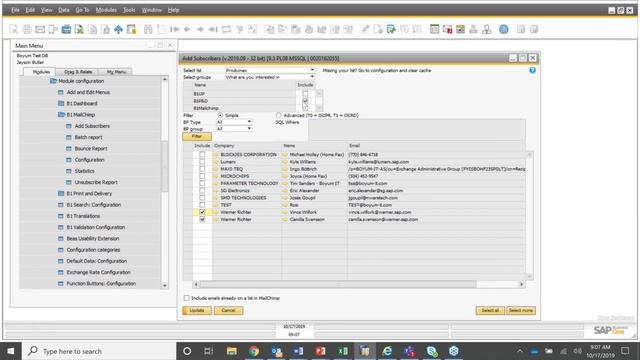Viewport: 640px width, 360px height.
Task: Expand the B1 Print and Delivery folder
Action: pyautogui.click(x=61, y=193)
